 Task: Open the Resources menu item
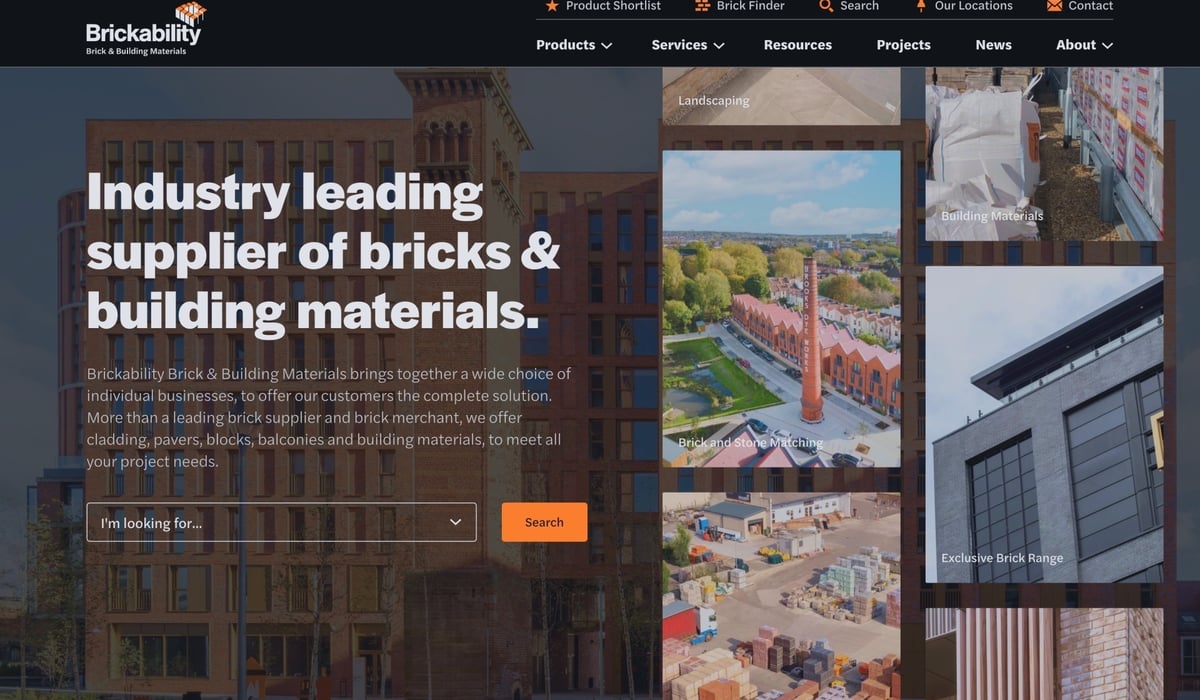click(798, 45)
